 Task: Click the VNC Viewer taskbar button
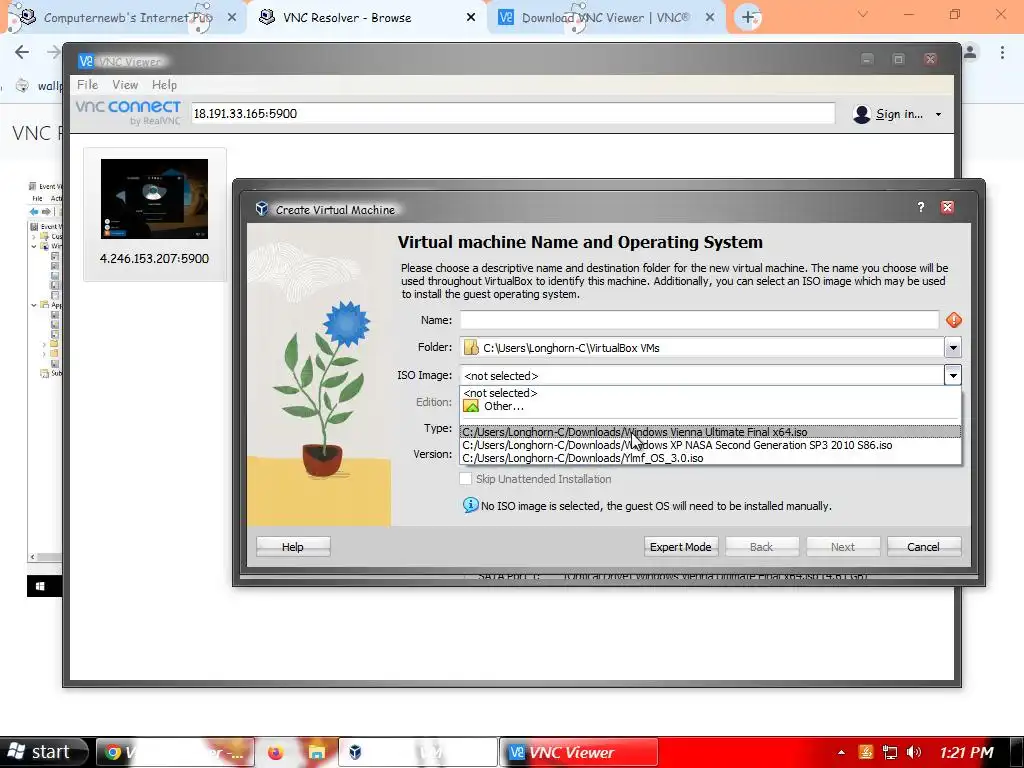point(579,752)
